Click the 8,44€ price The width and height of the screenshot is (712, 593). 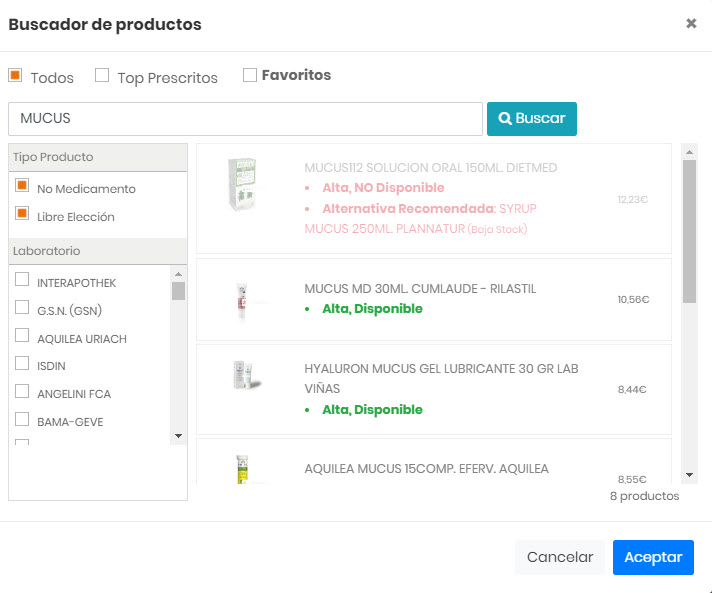[632, 390]
